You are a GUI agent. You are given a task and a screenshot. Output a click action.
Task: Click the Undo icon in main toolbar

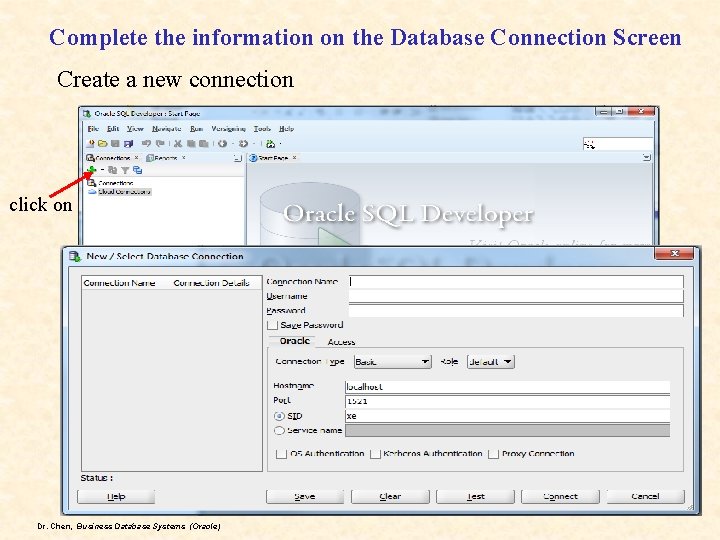[146, 144]
